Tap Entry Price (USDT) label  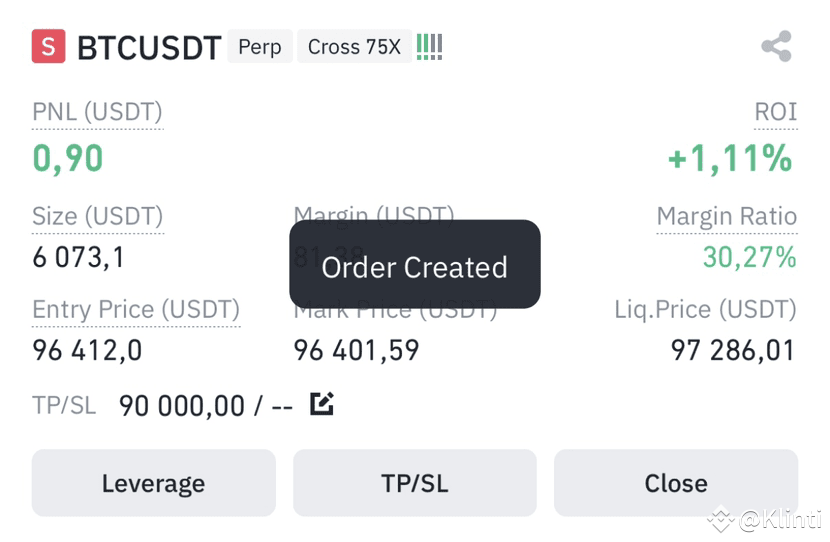click(136, 310)
